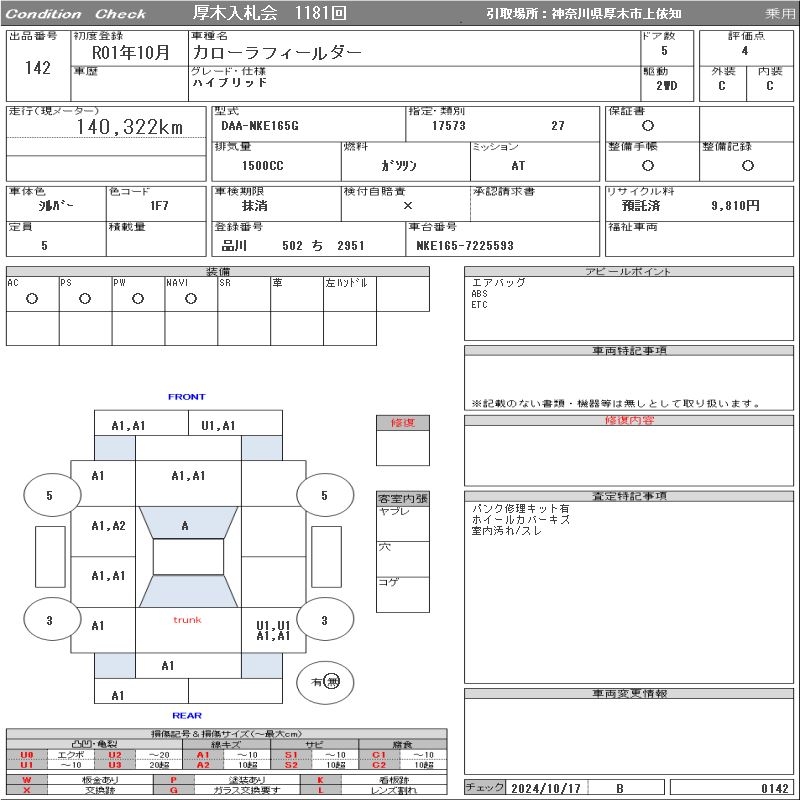Screen dimensions: 800x800
Task: Click the ヤブレ row in 客室内張
Action: pos(403,523)
